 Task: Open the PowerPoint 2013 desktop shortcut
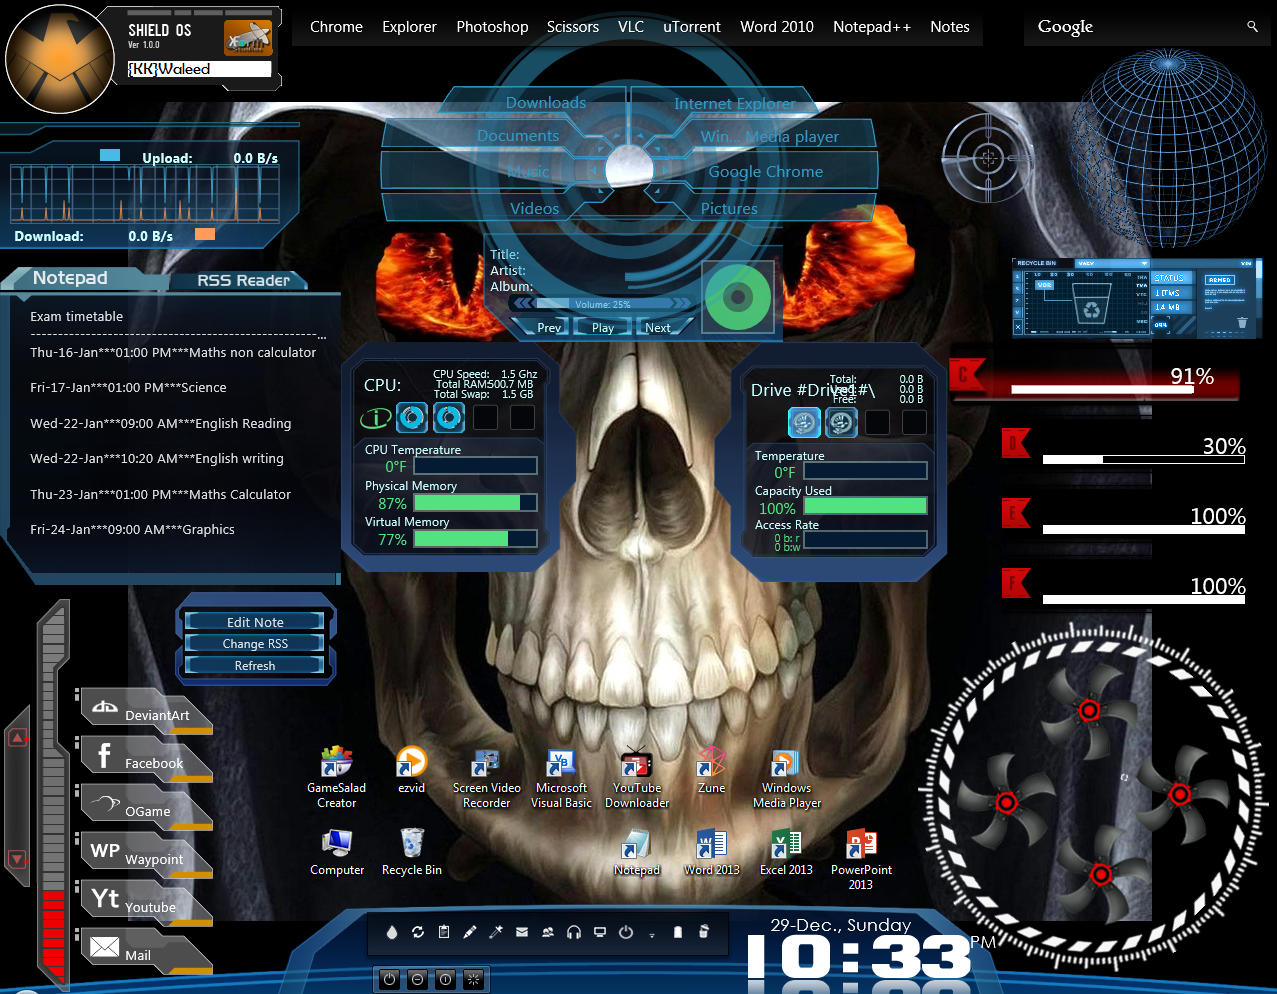point(861,859)
